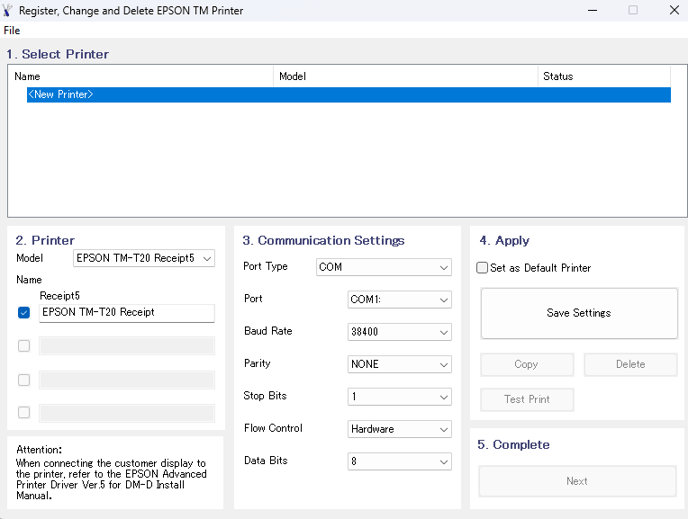This screenshot has width=688, height=519.
Task: Open the Port Type dropdown
Action: click(383, 267)
